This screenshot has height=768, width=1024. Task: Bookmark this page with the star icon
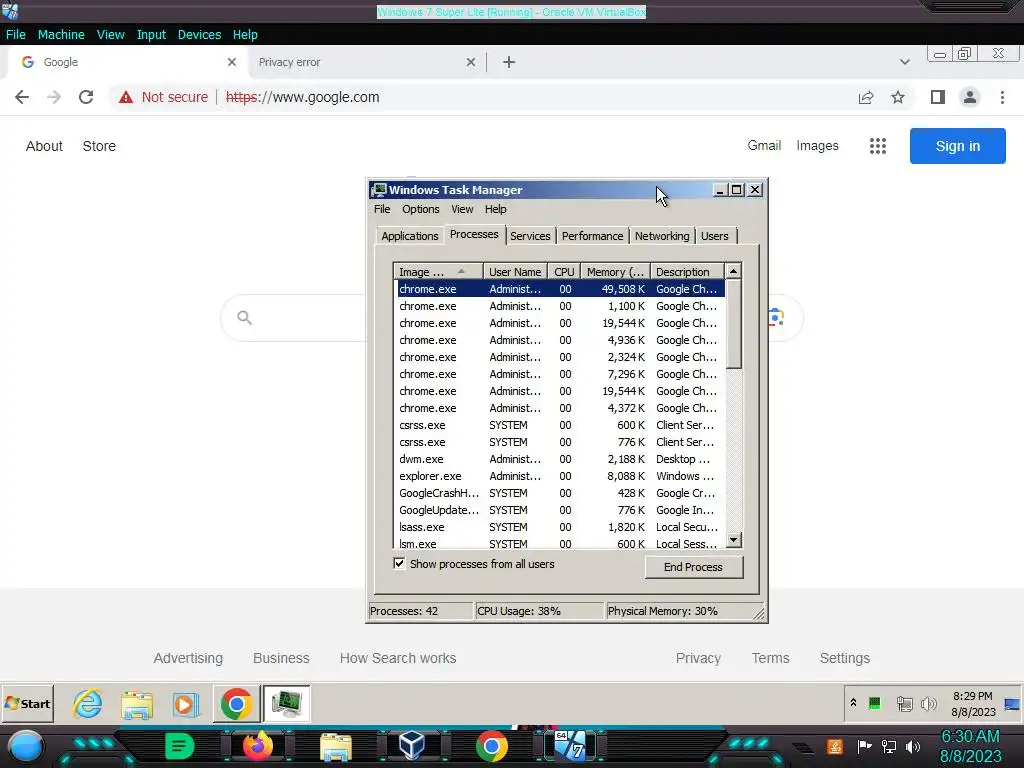coord(899,97)
